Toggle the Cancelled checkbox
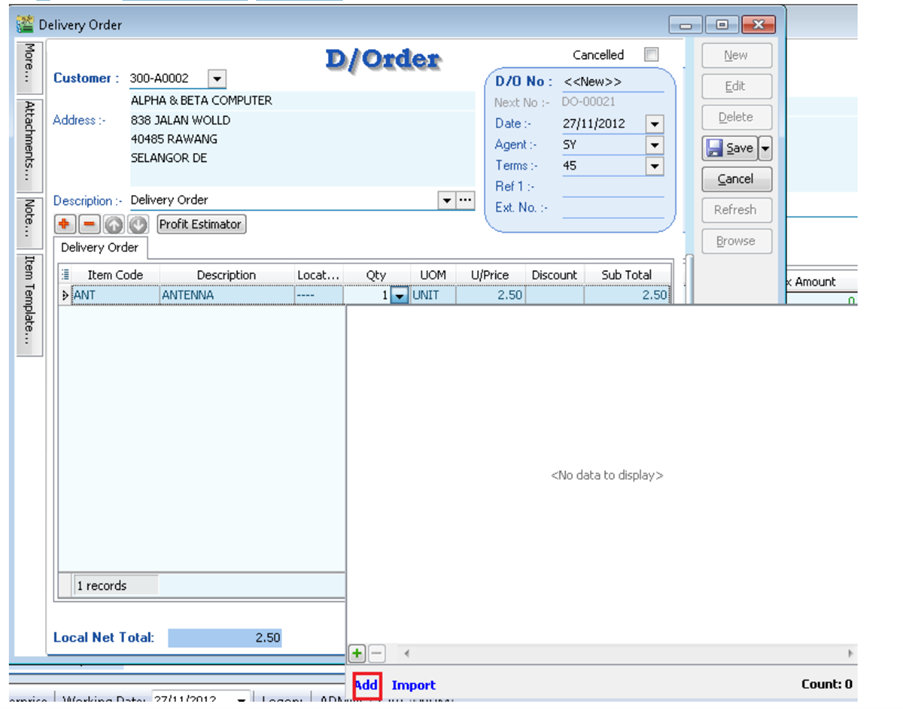 (651, 55)
